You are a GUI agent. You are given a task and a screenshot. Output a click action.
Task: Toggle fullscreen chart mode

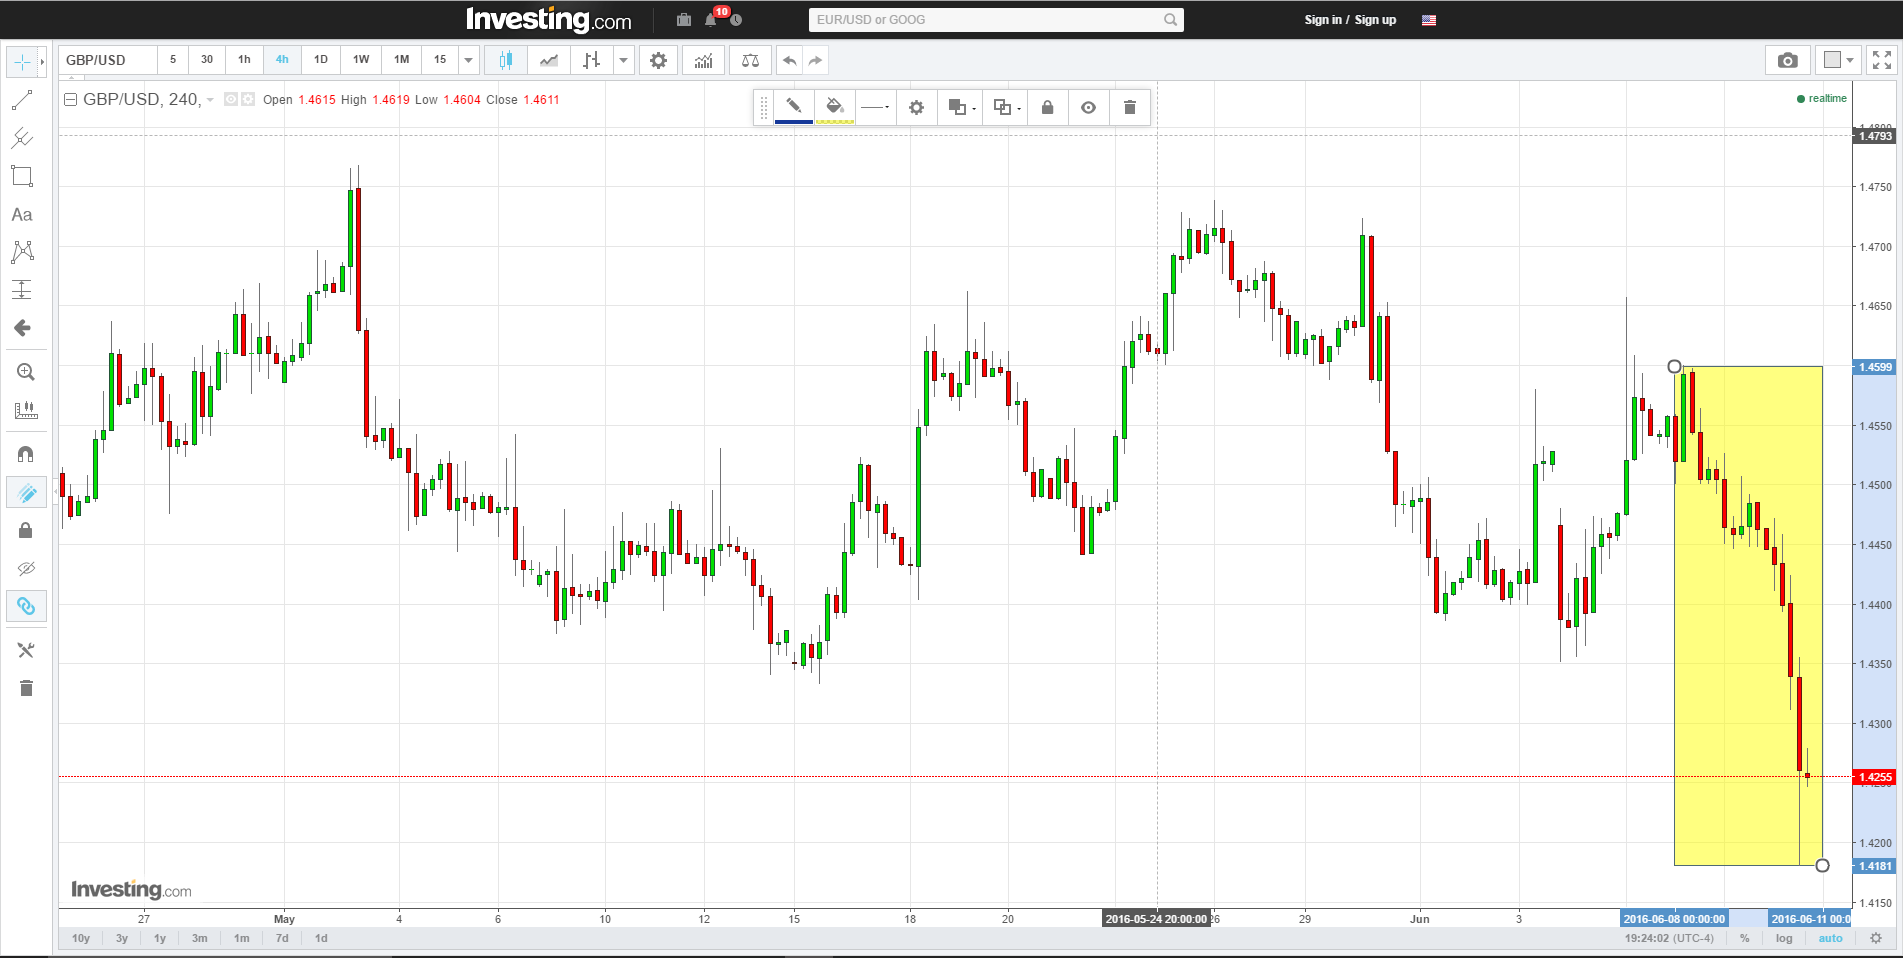click(x=1882, y=60)
